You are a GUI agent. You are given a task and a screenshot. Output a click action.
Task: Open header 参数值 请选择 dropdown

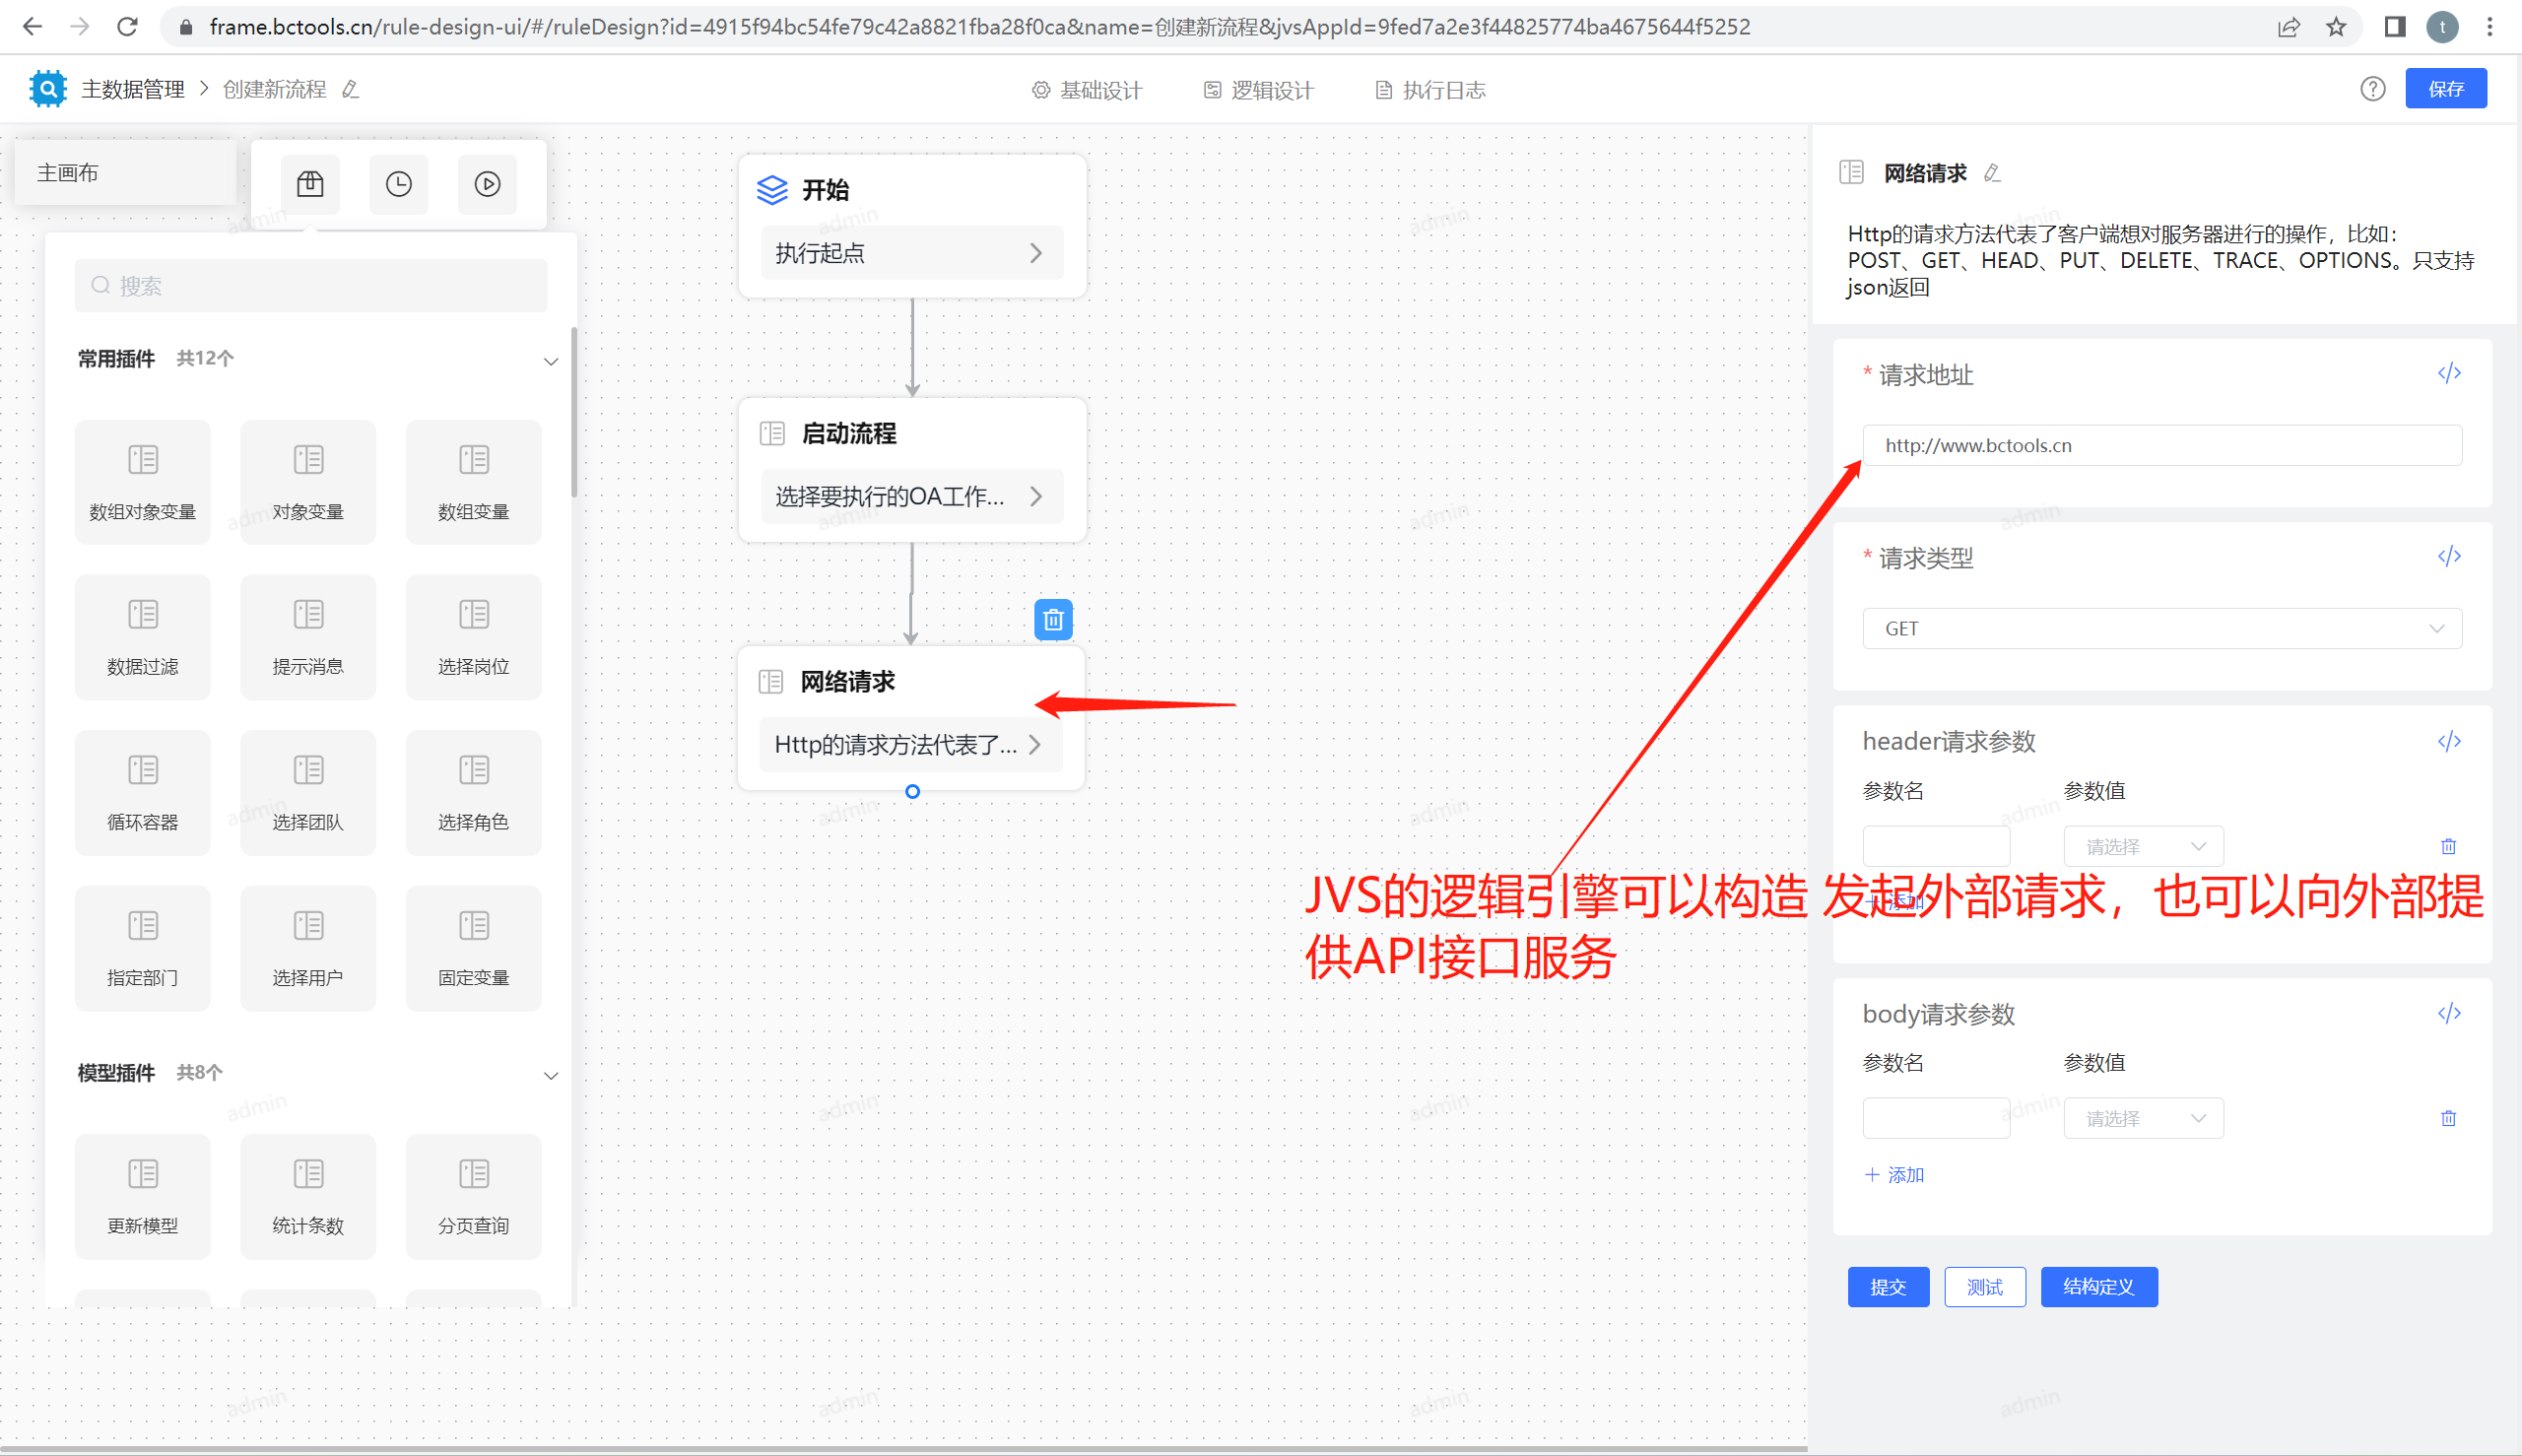2143,846
